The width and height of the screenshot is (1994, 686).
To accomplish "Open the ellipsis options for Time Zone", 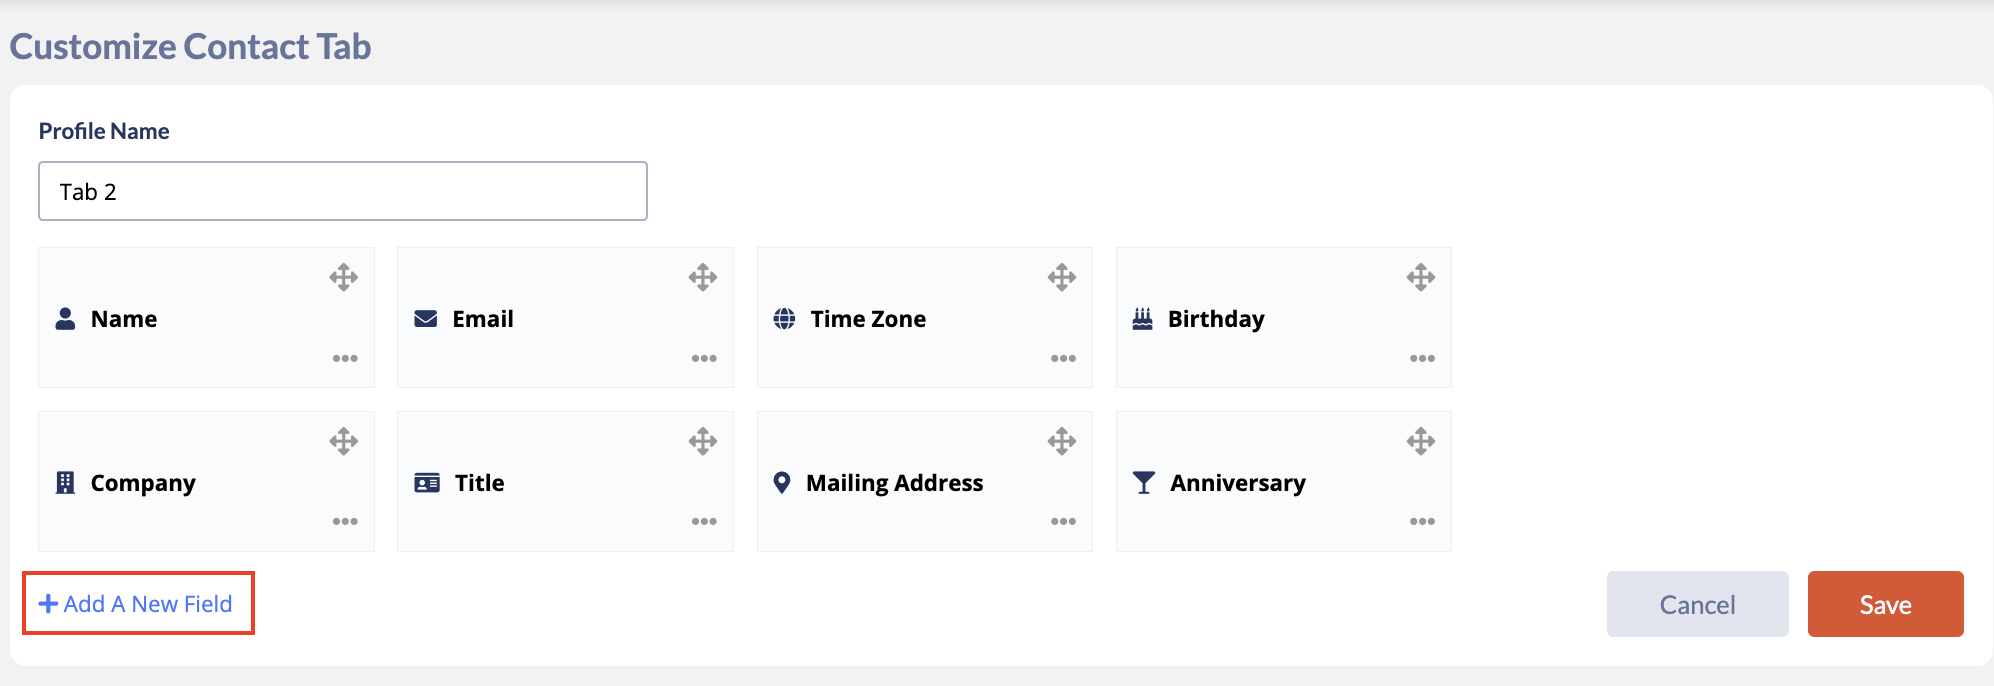I will pyautogui.click(x=1063, y=358).
